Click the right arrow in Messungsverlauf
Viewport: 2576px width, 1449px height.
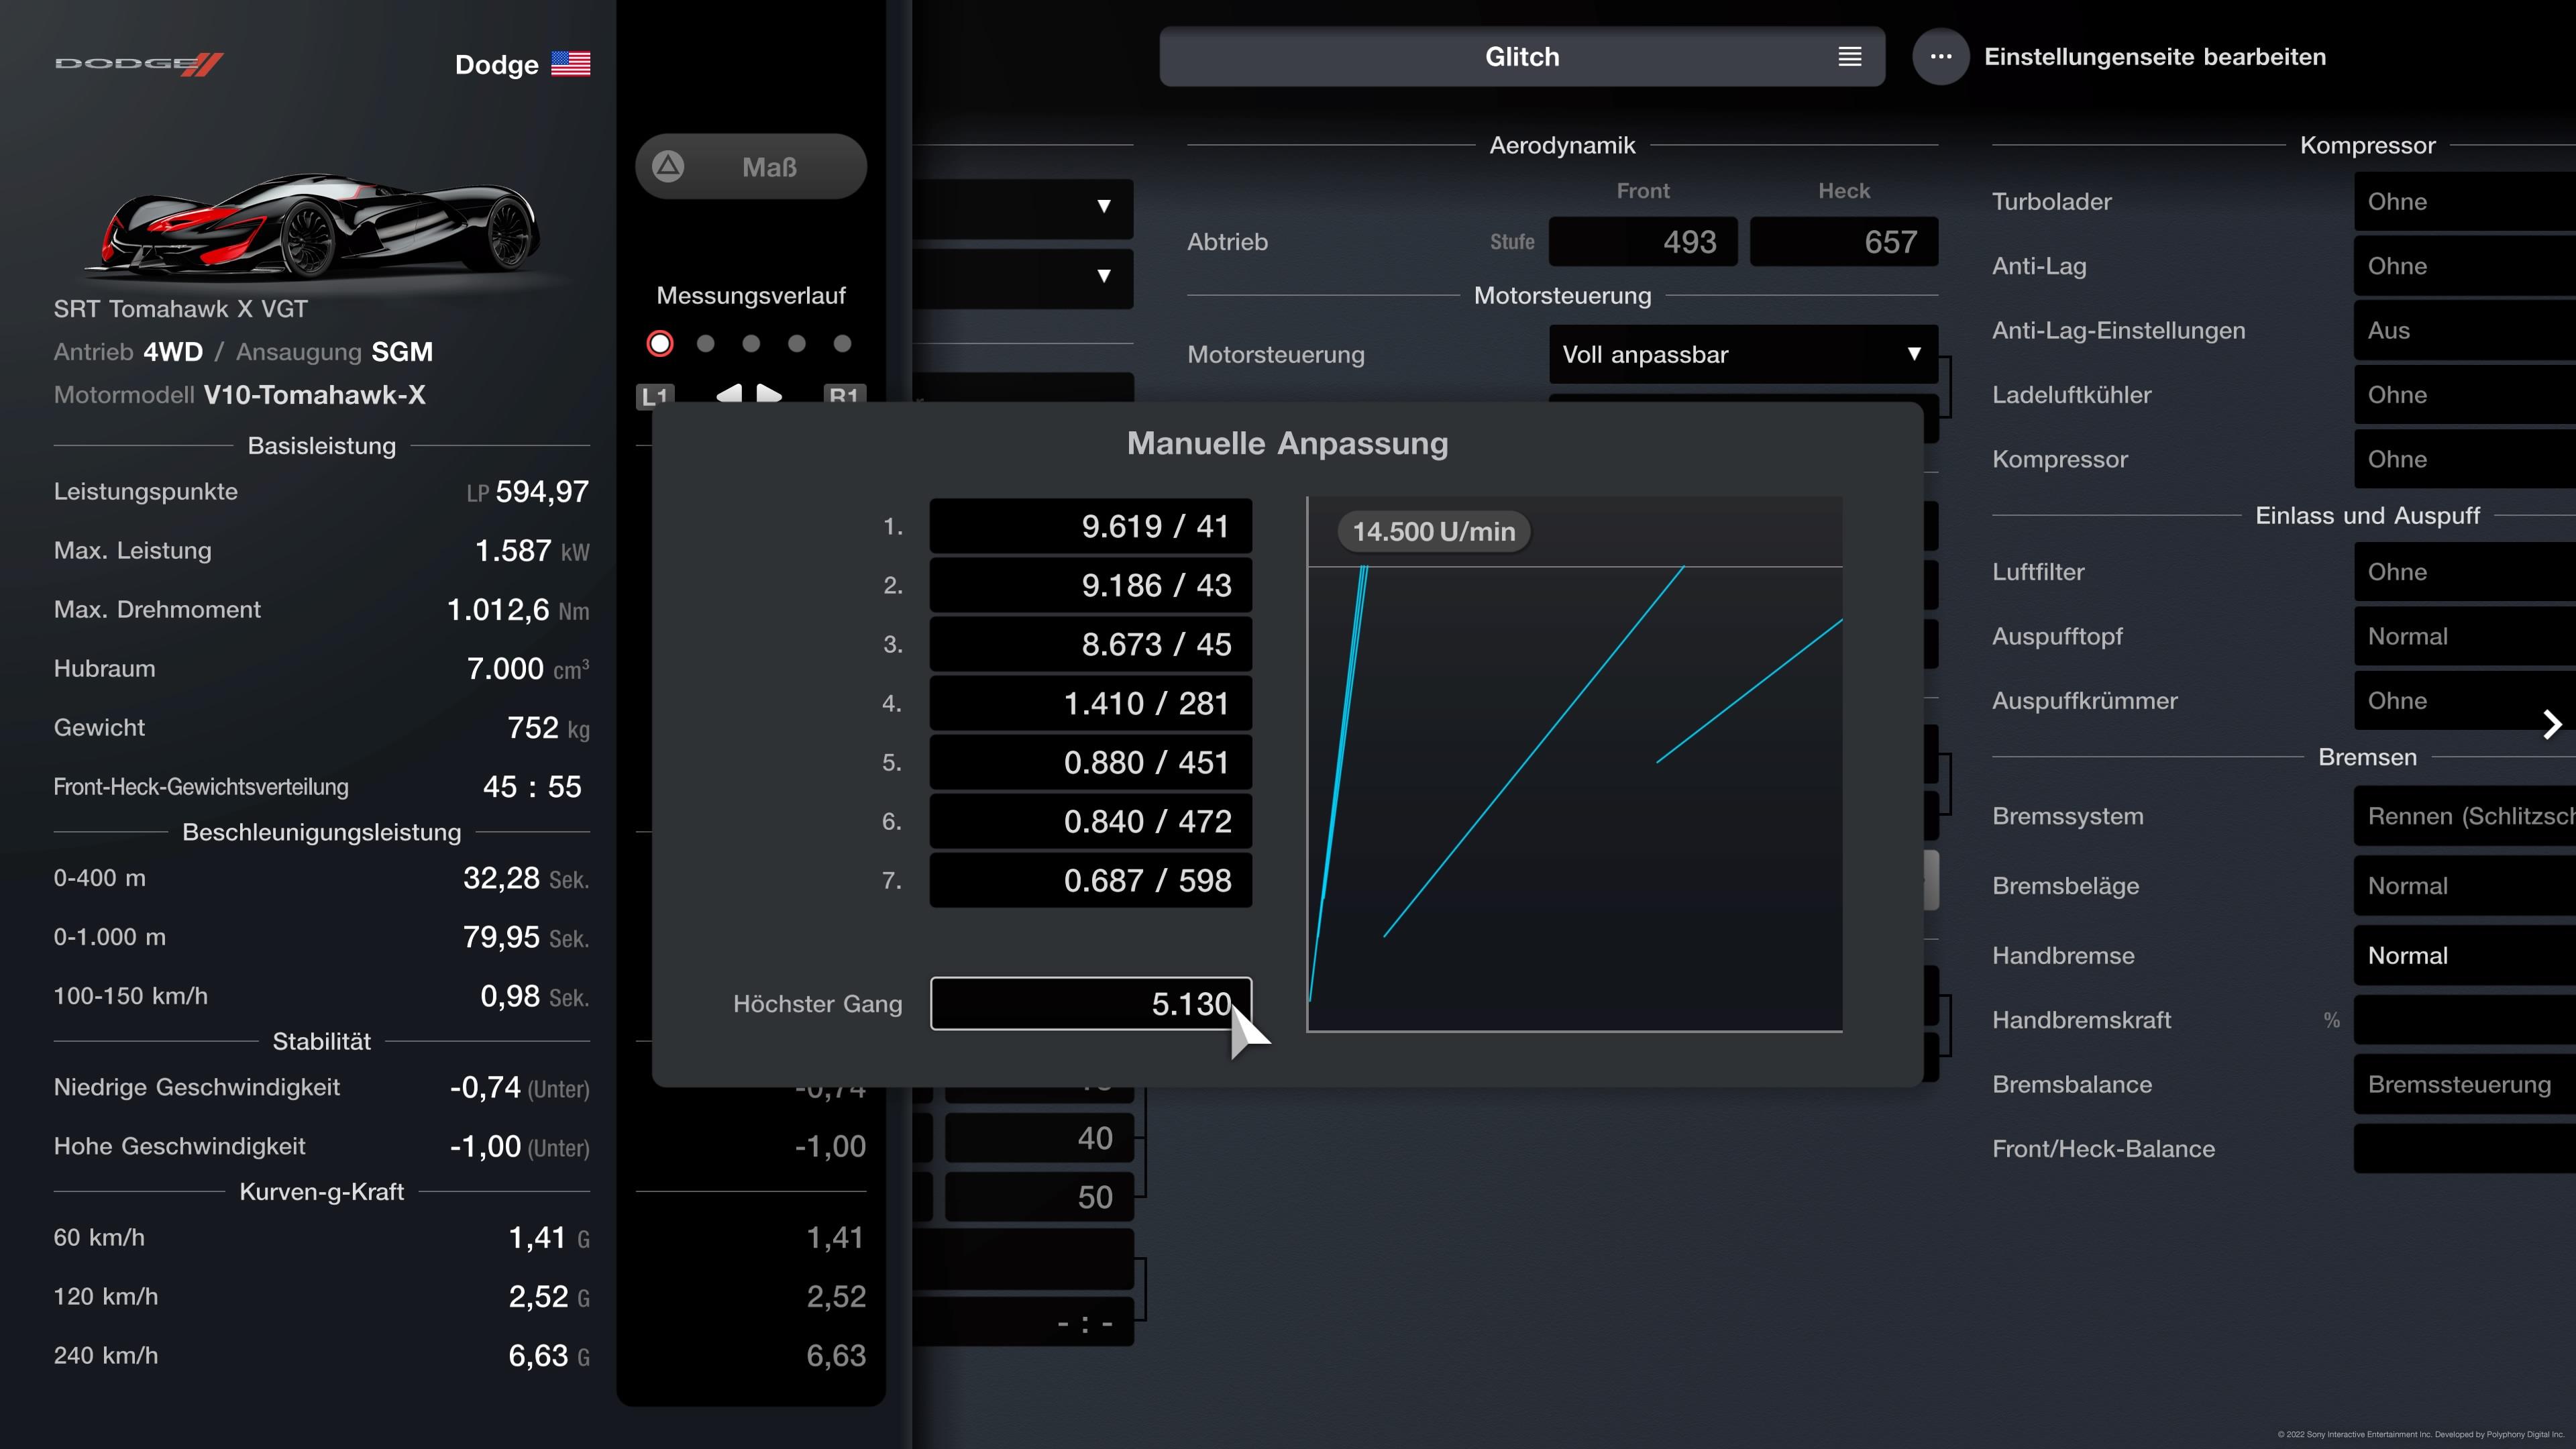coord(769,393)
